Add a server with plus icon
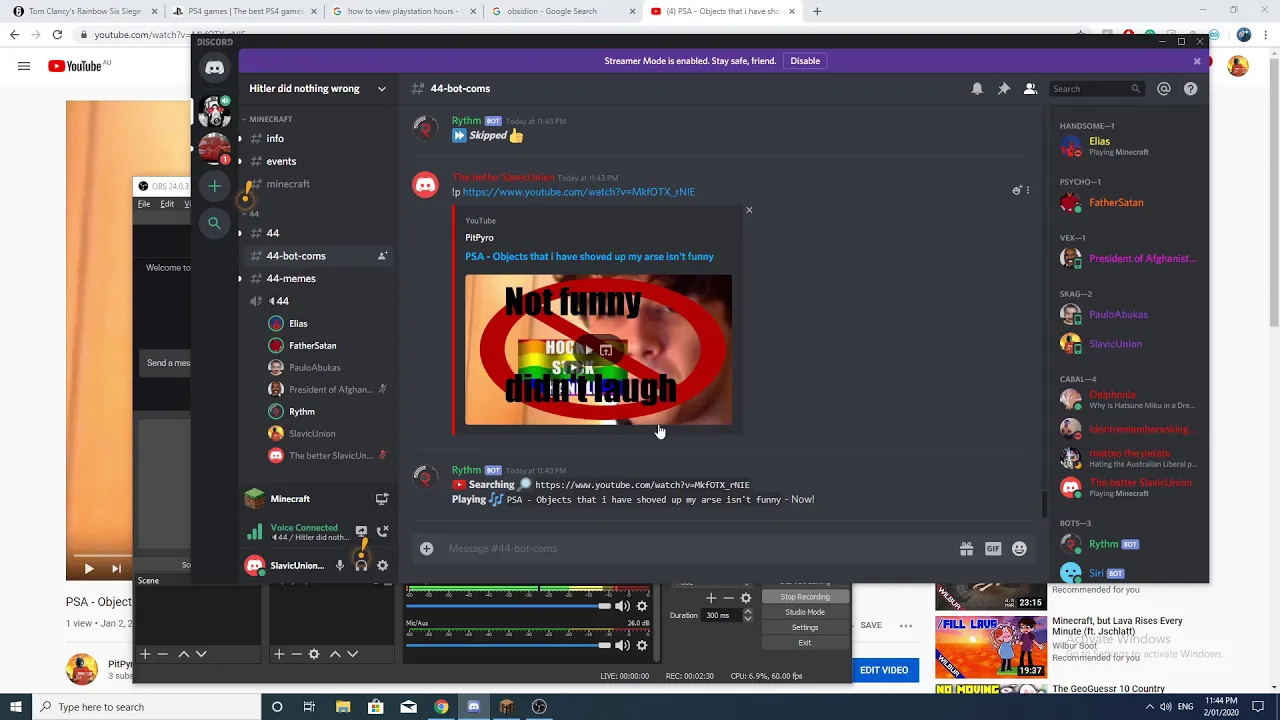1280x720 pixels. pyautogui.click(x=214, y=185)
